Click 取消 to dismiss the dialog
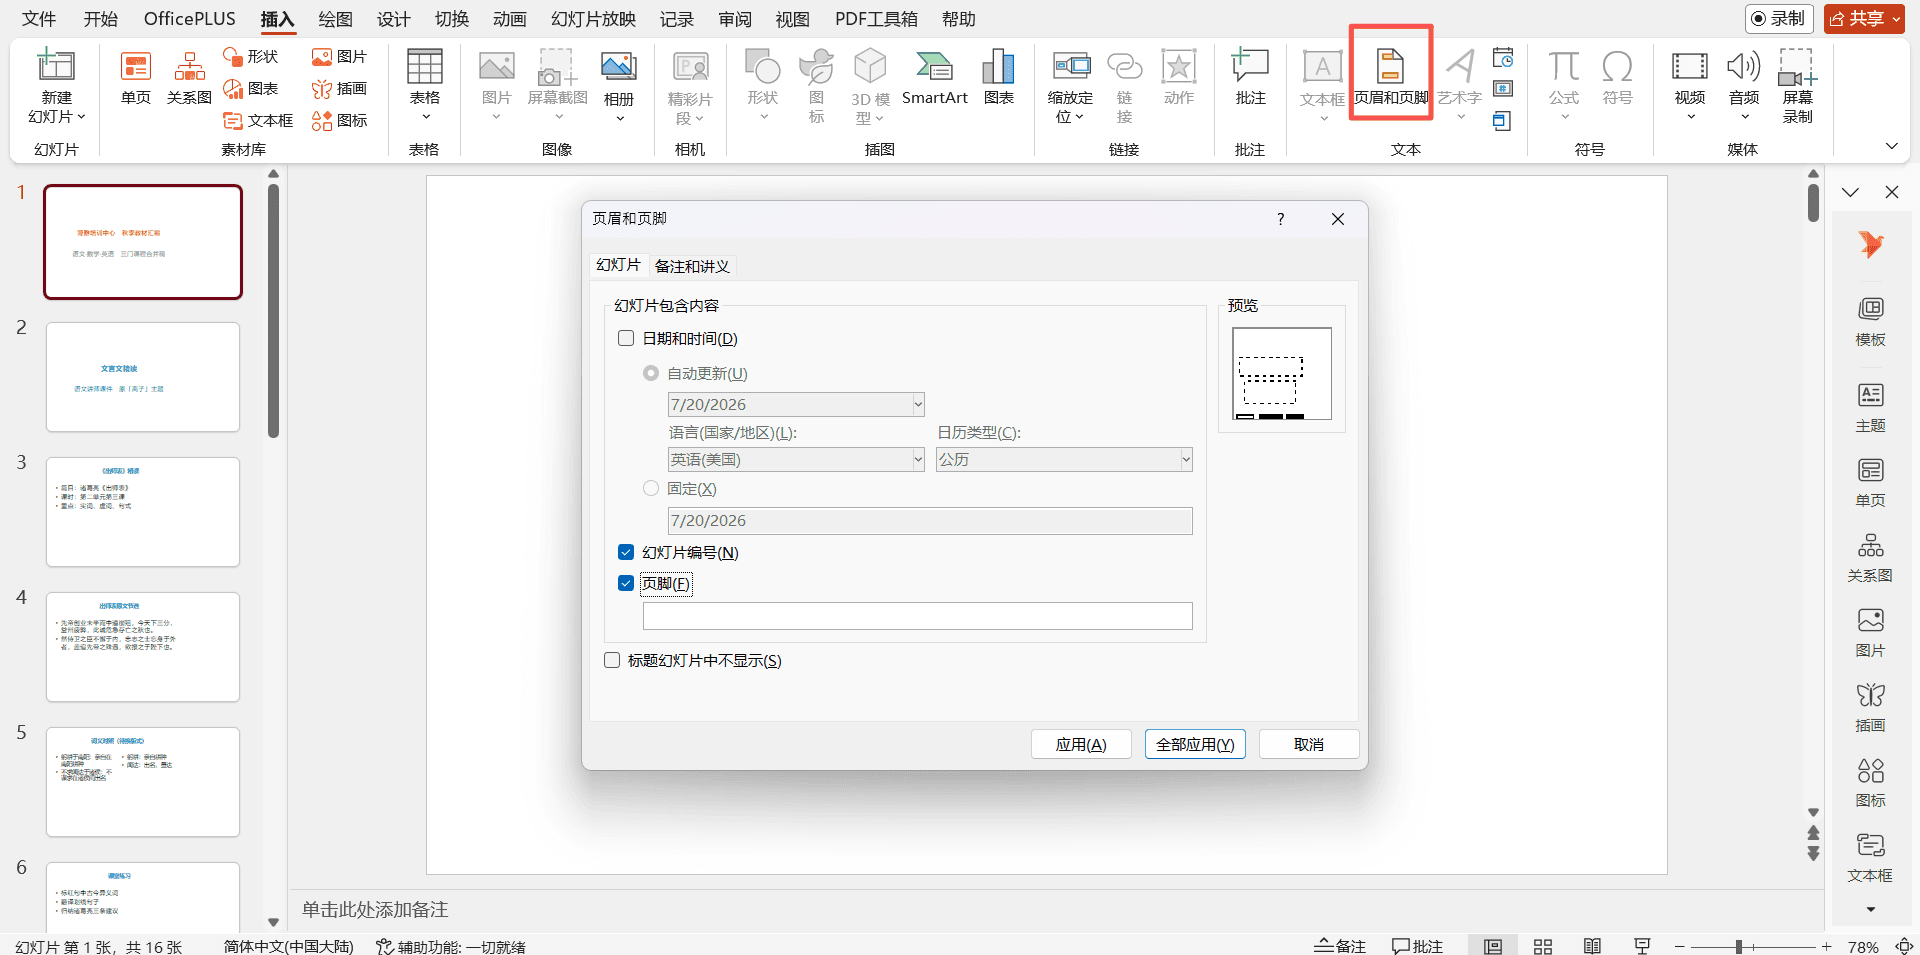 (x=1309, y=745)
